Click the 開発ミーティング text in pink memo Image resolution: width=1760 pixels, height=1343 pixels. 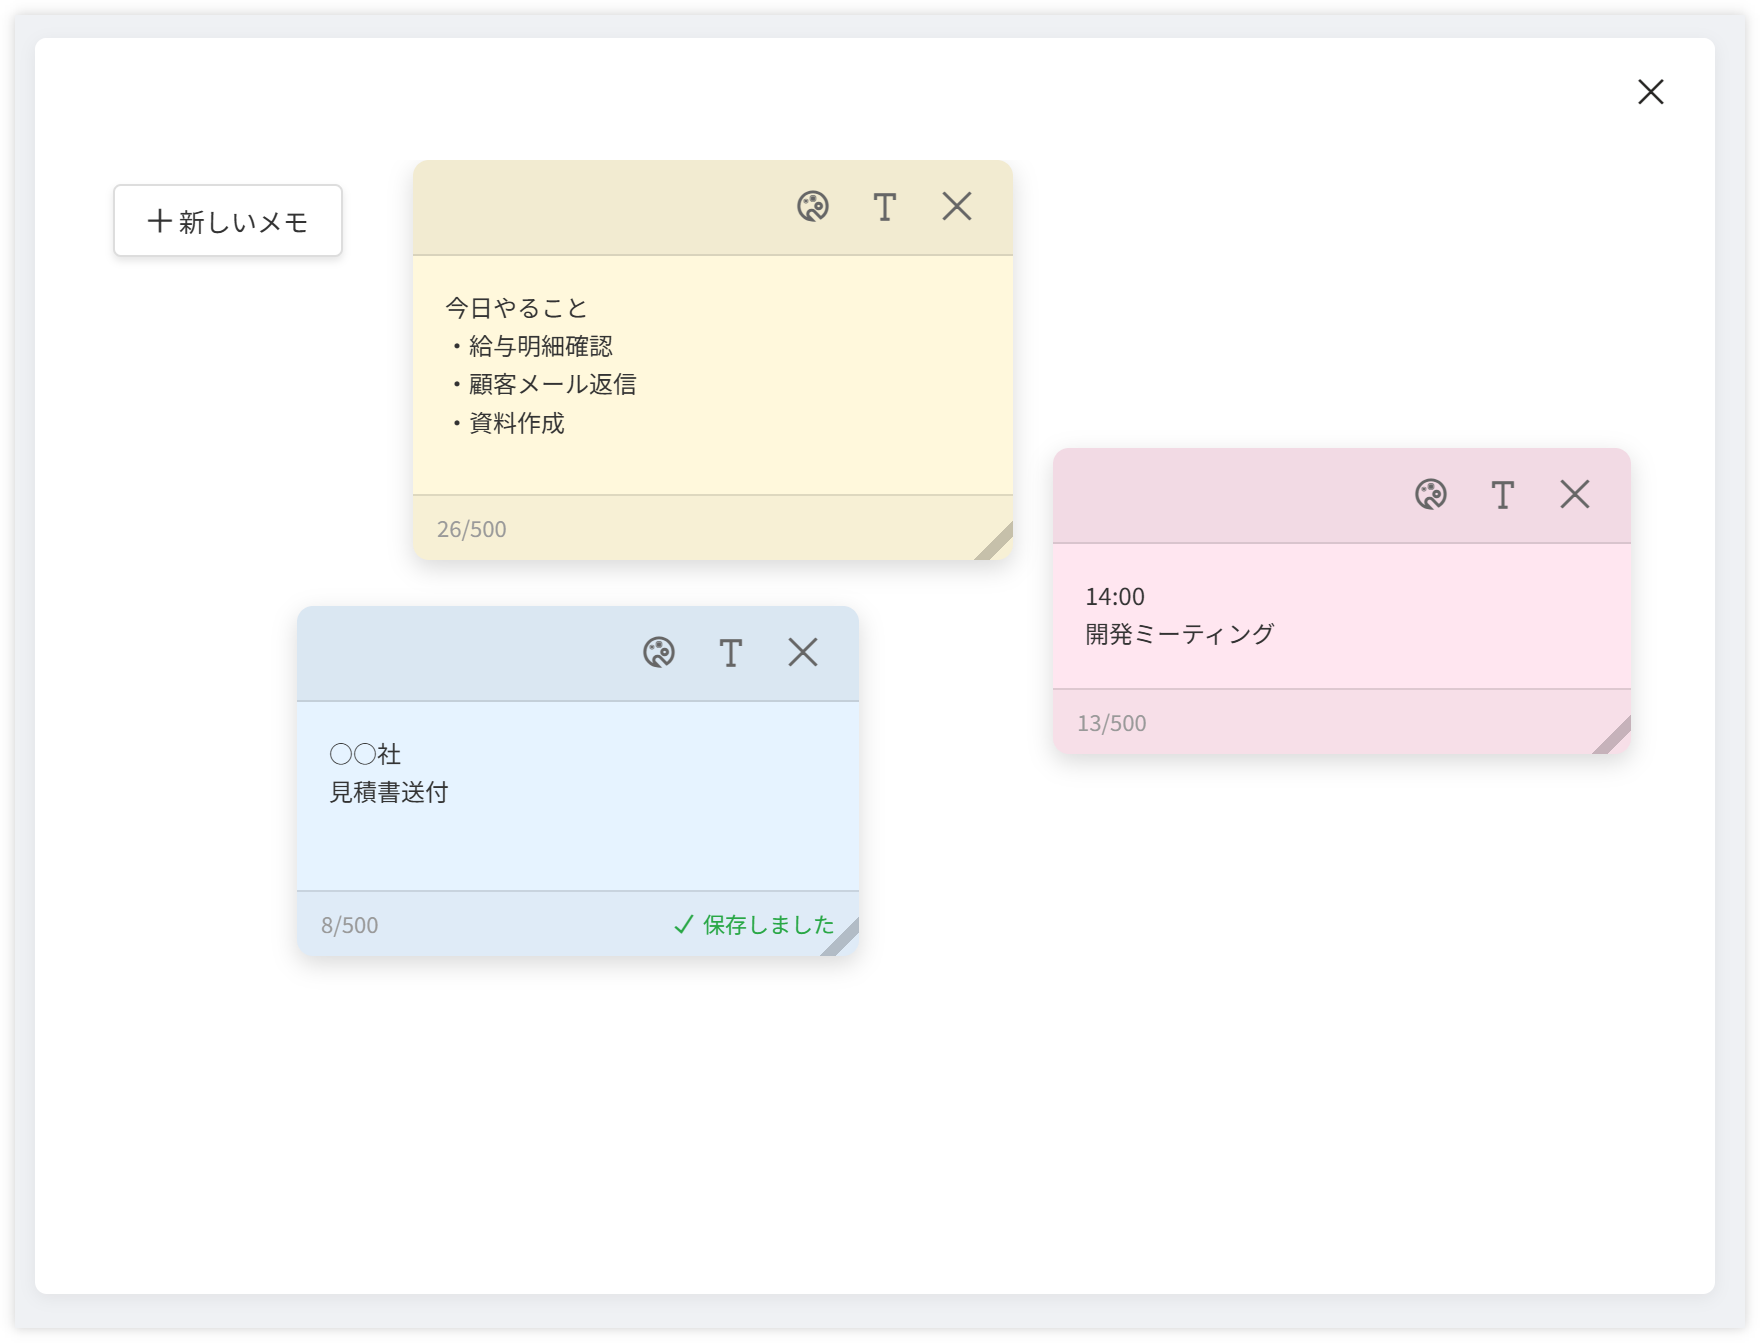[1179, 634]
